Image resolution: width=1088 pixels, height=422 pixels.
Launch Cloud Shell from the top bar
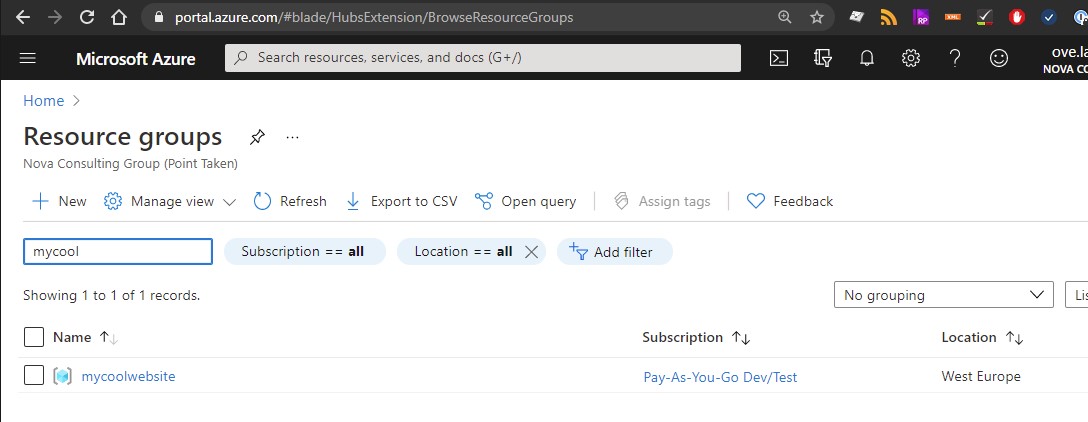pyautogui.click(x=779, y=58)
